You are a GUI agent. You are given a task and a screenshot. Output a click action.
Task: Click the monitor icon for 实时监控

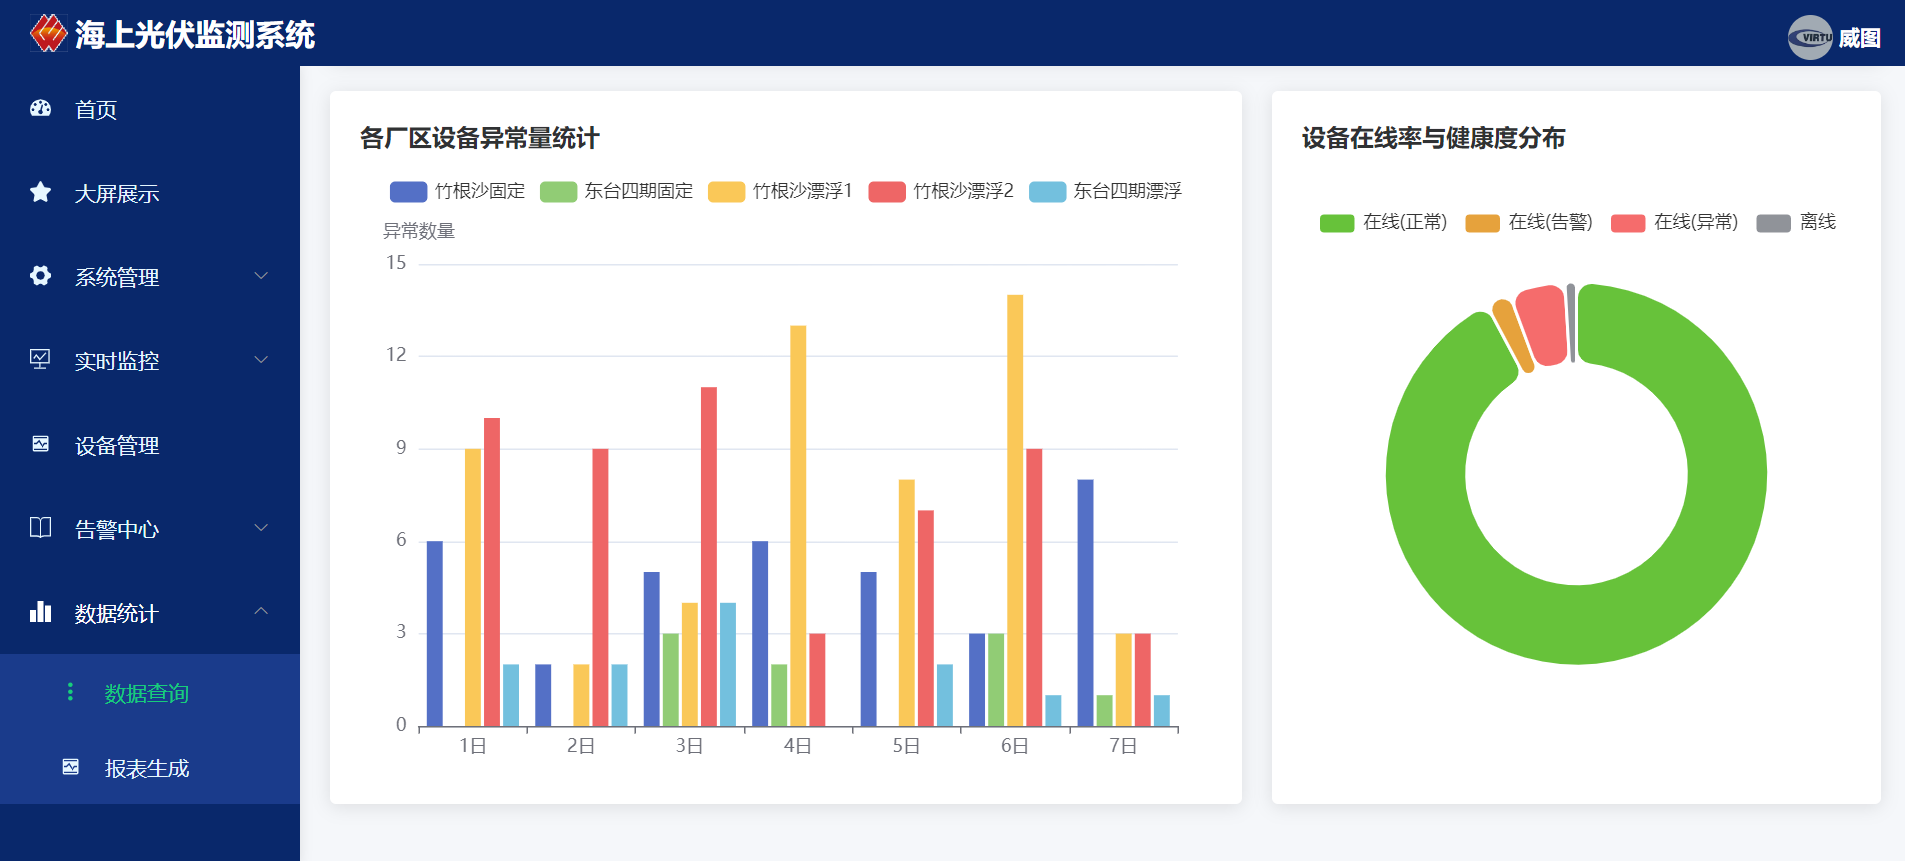pos(40,359)
